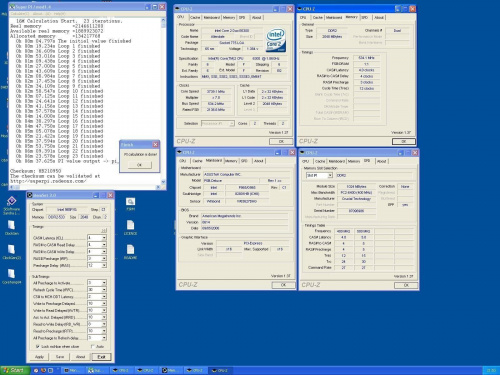Image resolution: width=500 pixels, height=375 pixels.
Task: Click OK in the CPU-Z Motherboard window
Action: [x=283, y=285]
